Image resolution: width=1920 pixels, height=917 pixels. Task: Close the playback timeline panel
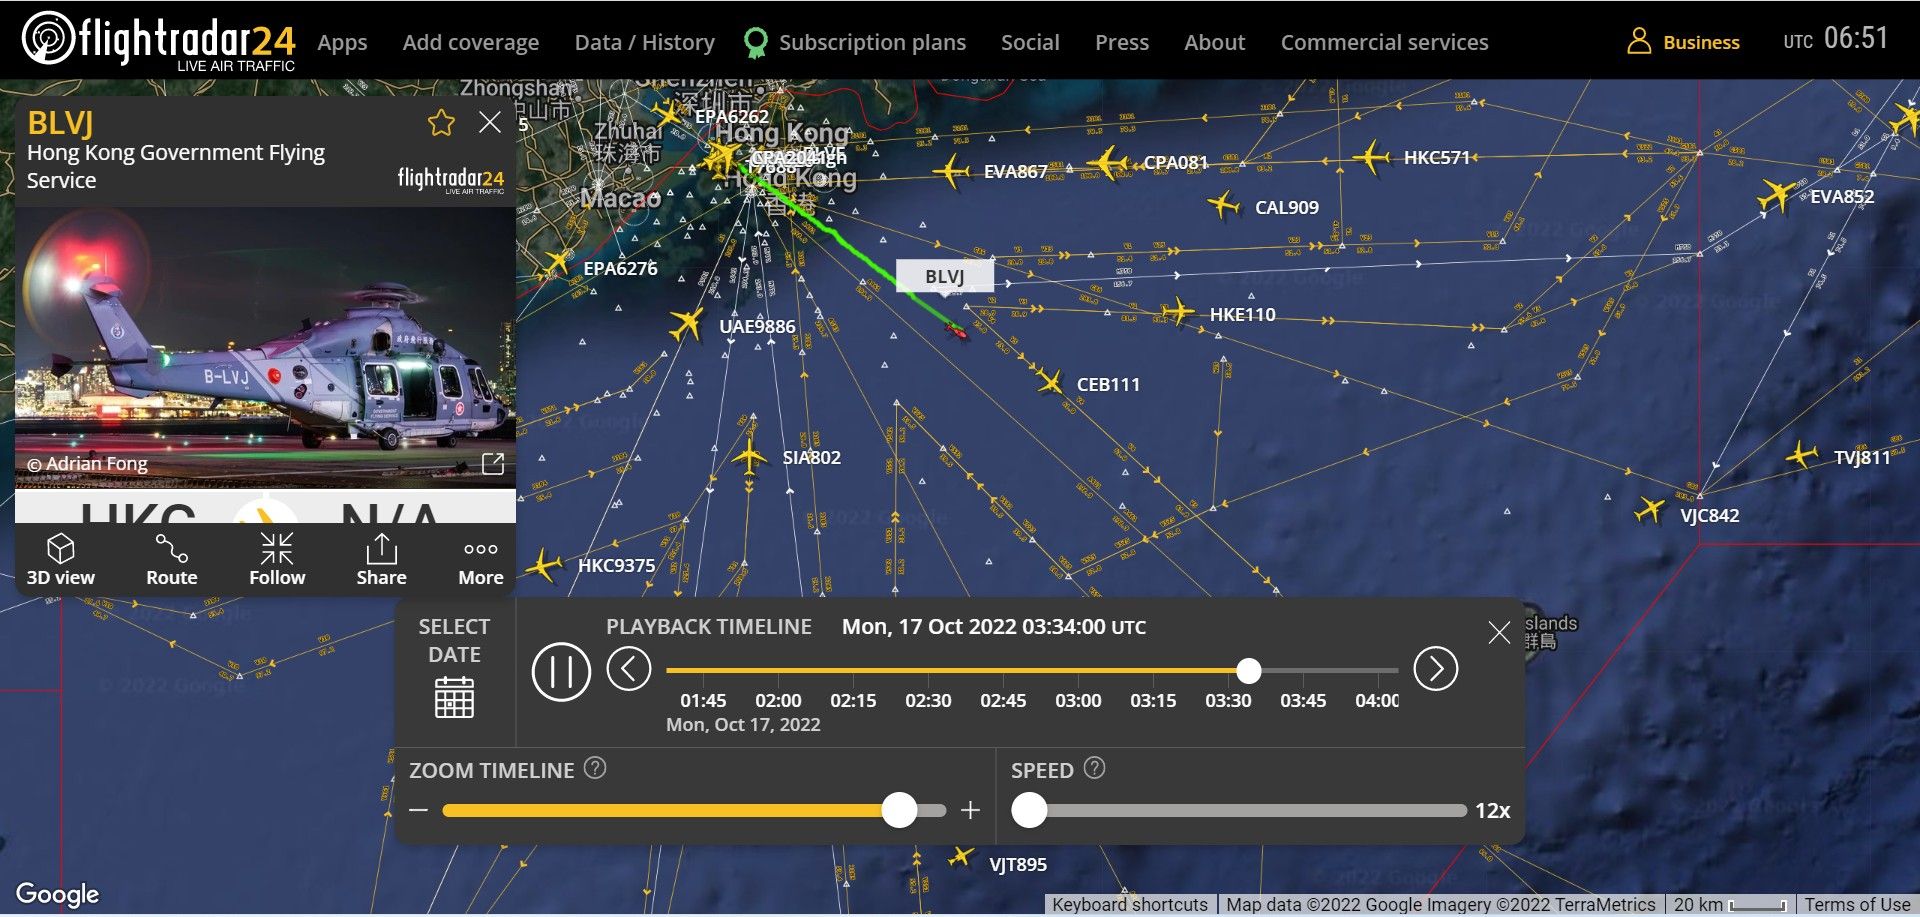point(1499,632)
